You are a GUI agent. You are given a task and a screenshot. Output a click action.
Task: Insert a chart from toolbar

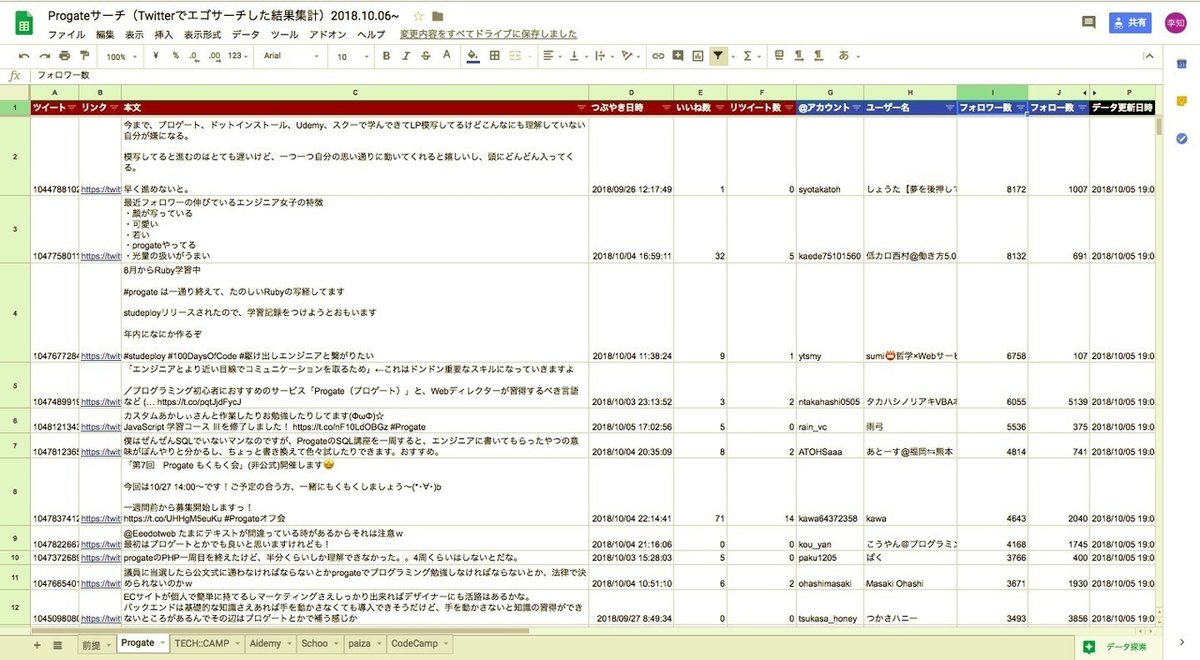[x=698, y=56]
